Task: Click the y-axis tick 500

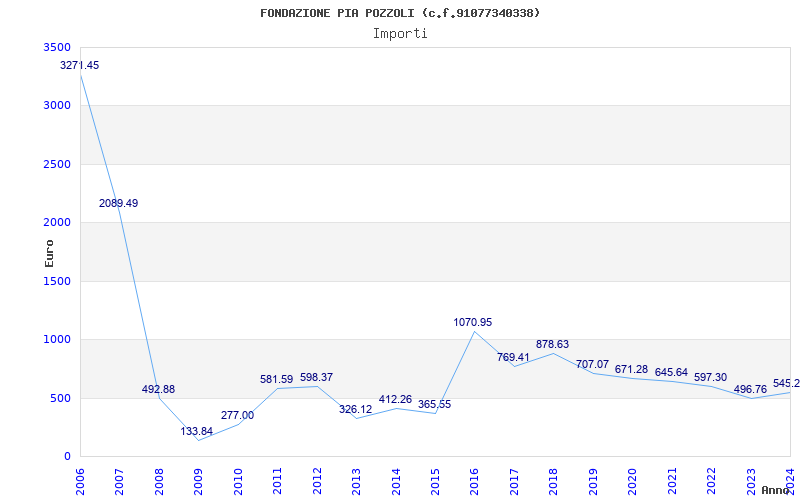Action: pos(61,398)
